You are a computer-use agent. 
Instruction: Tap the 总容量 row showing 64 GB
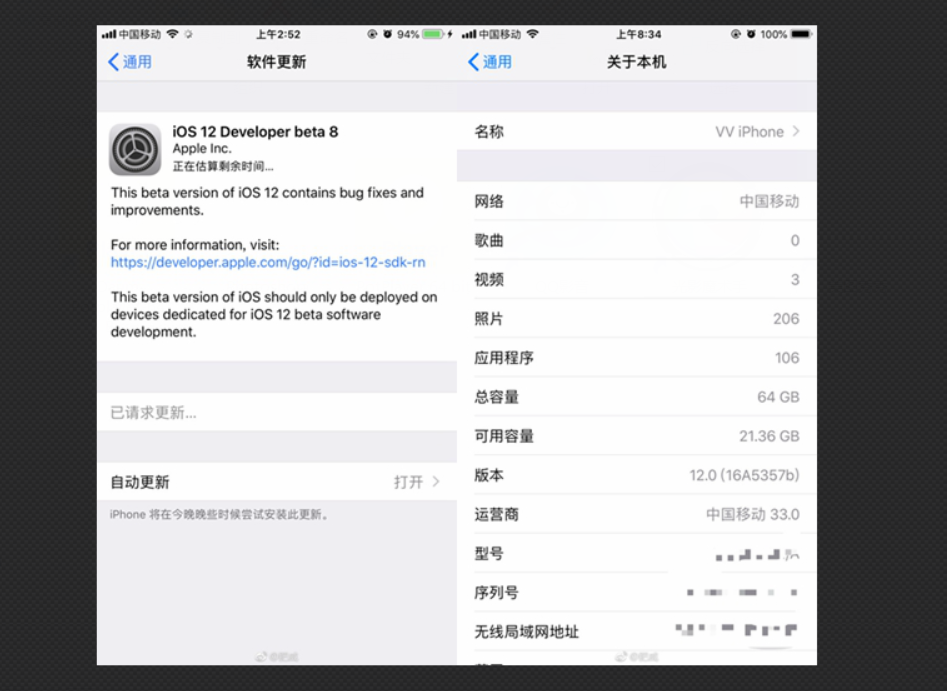point(637,397)
